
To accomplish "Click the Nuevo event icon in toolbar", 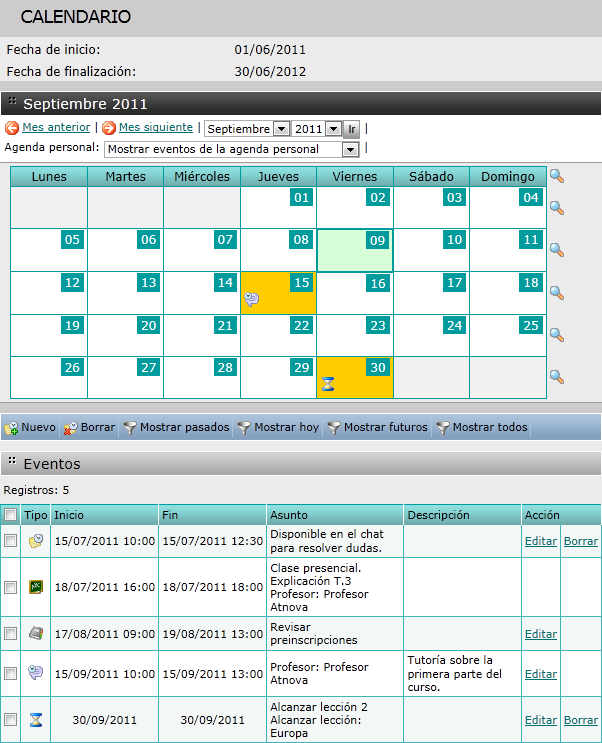I will click(11, 428).
